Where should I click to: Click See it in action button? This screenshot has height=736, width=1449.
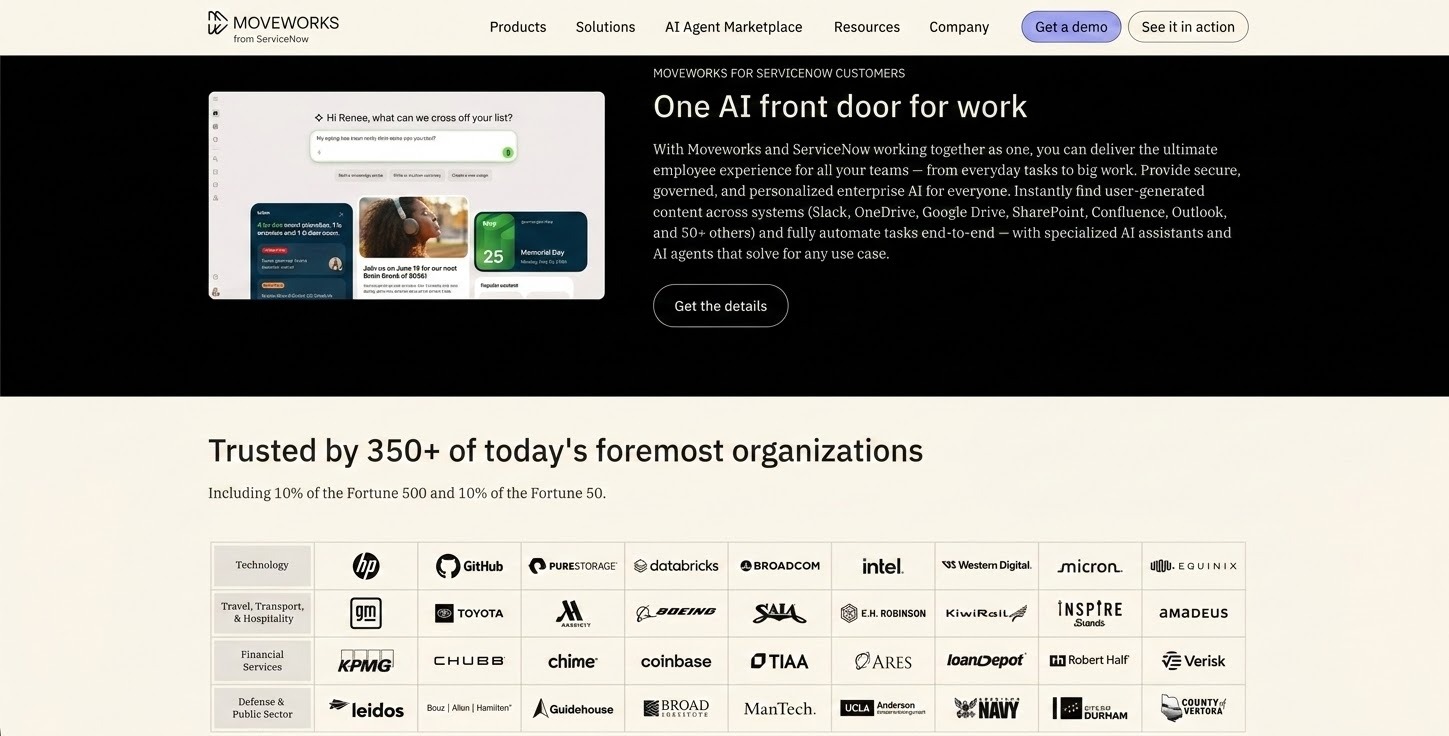click(1188, 27)
